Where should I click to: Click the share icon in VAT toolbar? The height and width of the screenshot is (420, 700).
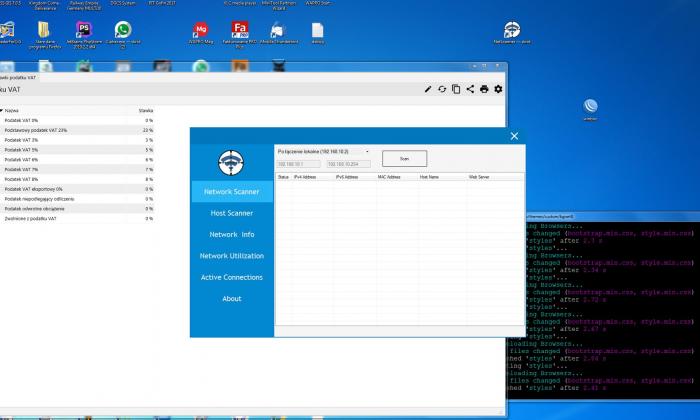point(470,89)
